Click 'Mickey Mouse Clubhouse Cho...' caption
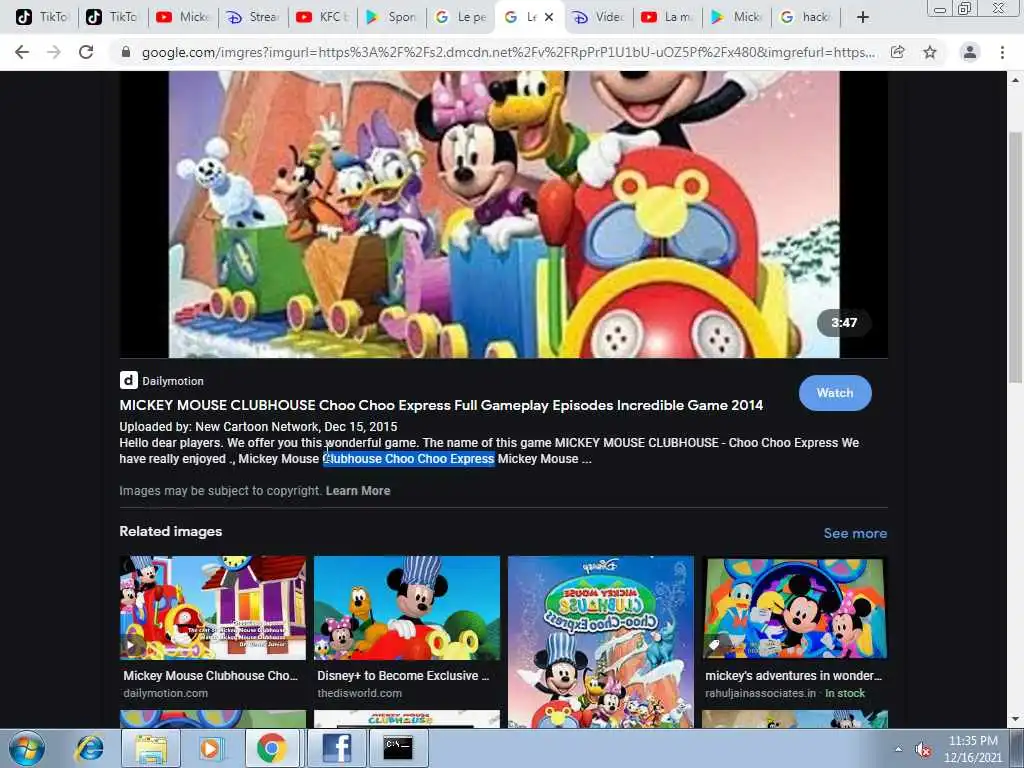The height and width of the screenshot is (768, 1024). click(x=210, y=676)
